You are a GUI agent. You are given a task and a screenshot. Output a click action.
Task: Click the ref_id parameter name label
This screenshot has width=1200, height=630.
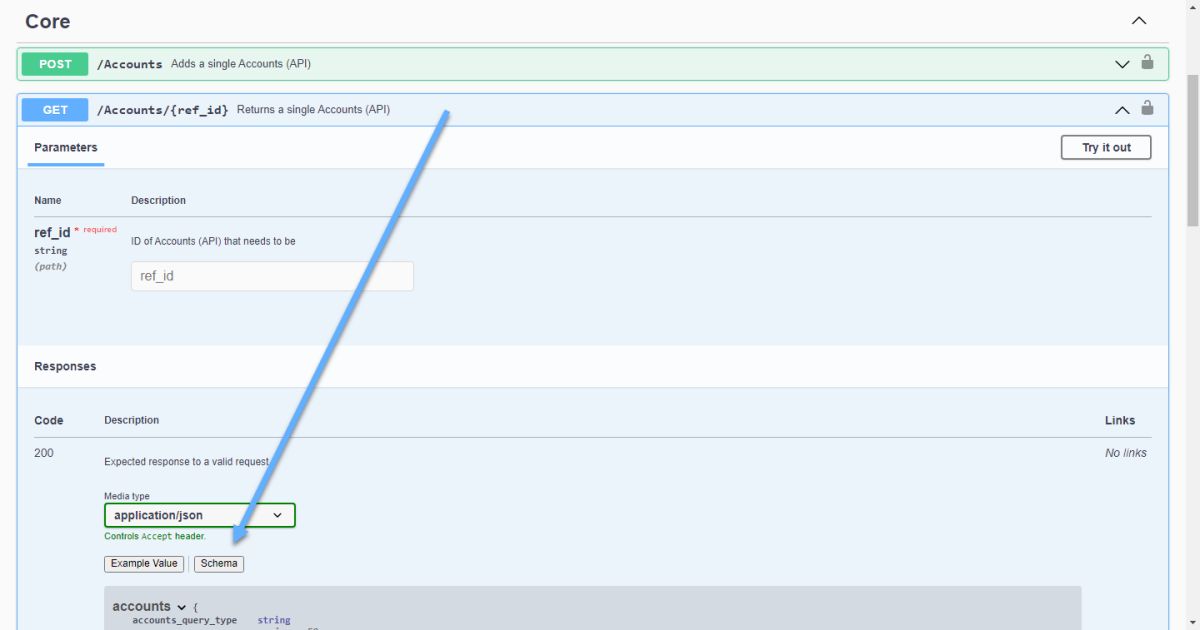(x=52, y=232)
